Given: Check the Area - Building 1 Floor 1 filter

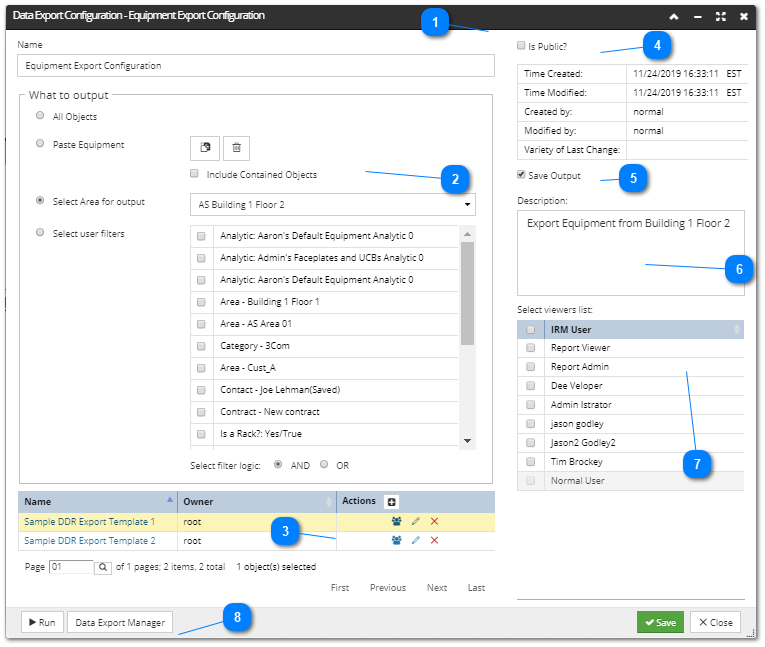Looking at the screenshot, I should [x=201, y=302].
